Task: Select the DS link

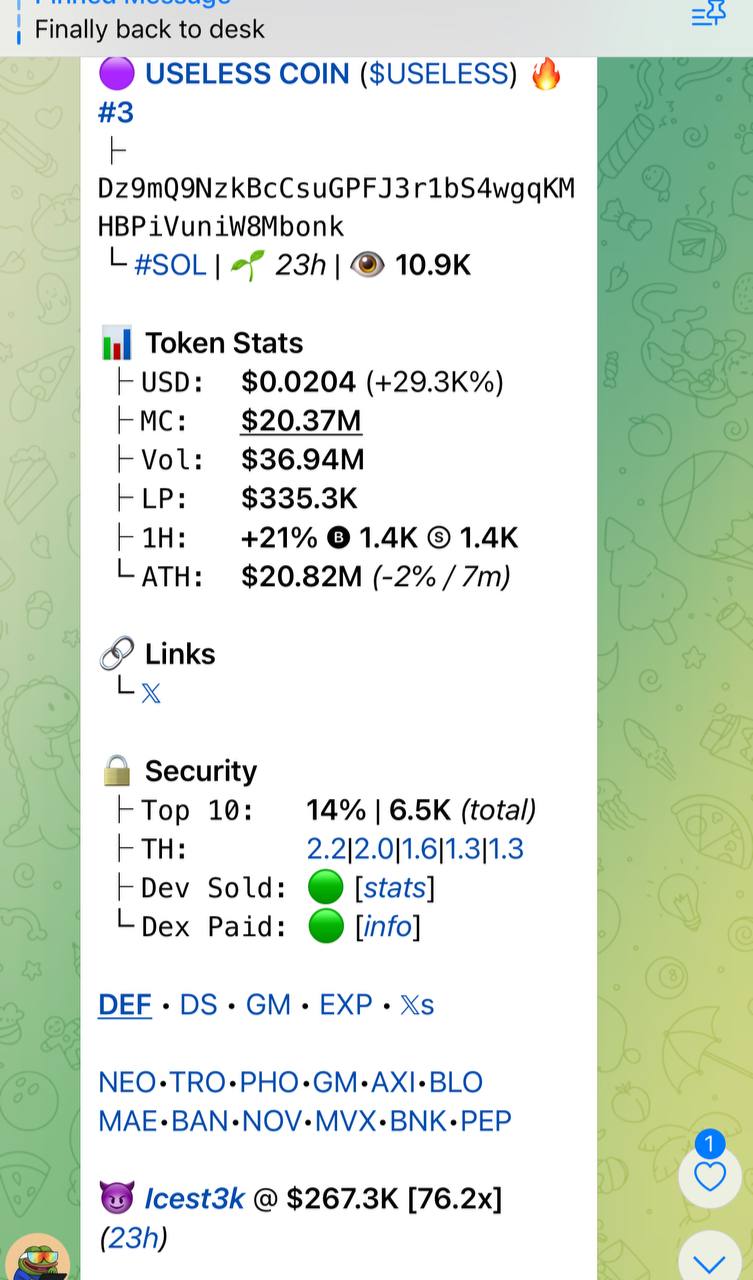Action: click(198, 1005)
